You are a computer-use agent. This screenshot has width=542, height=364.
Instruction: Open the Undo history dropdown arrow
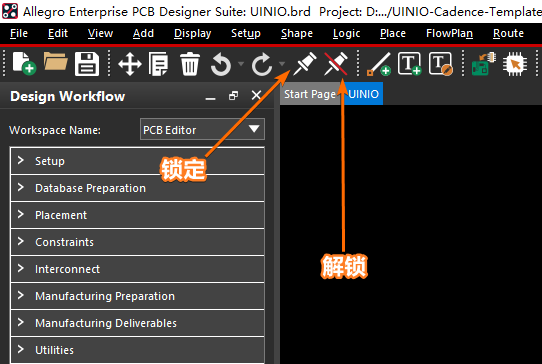pyautogui.click(x=241, y=64)
